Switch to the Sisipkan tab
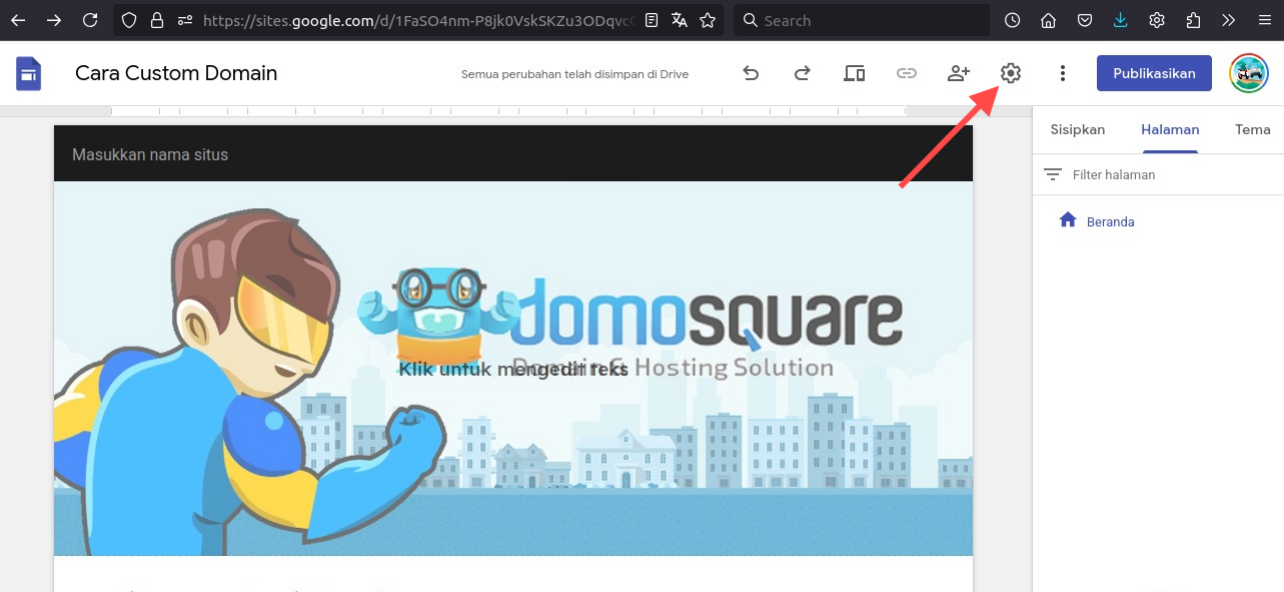The width and height of the screenshot is (1284, 592). (x=1077, y=129)
